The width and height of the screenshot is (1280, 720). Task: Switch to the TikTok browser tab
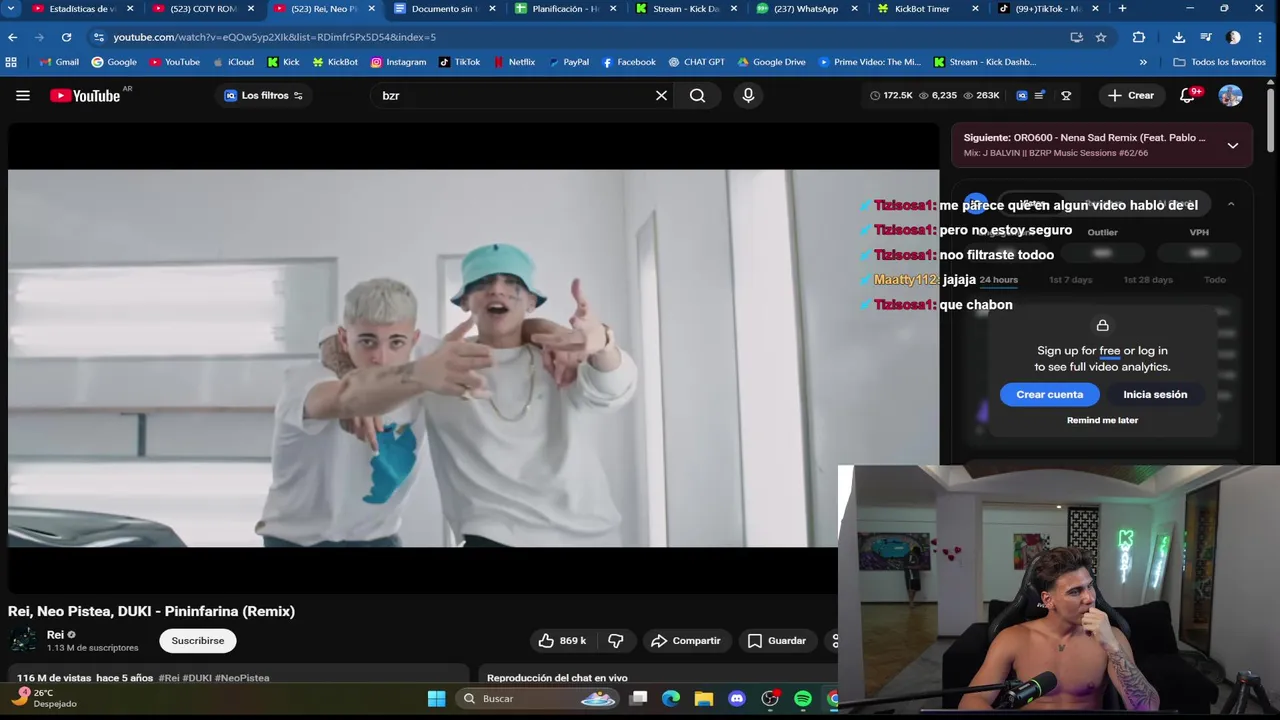pyautogui.click(x=1047, y=9)
